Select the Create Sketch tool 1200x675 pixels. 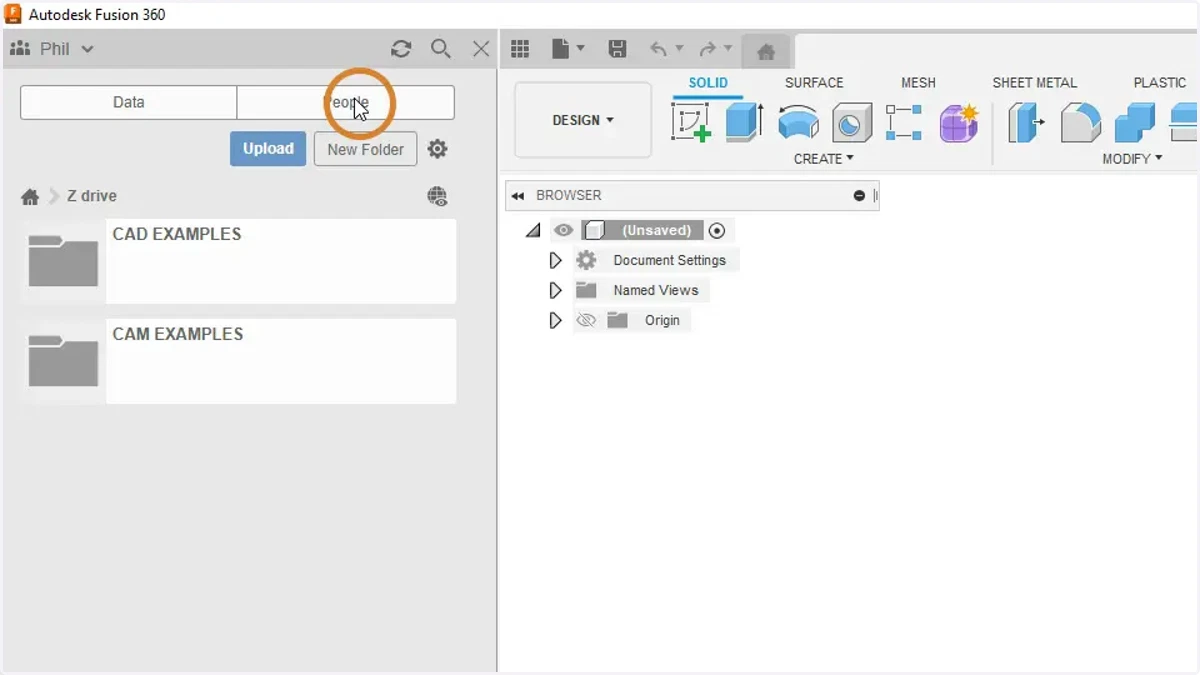[x=690, y=123]
